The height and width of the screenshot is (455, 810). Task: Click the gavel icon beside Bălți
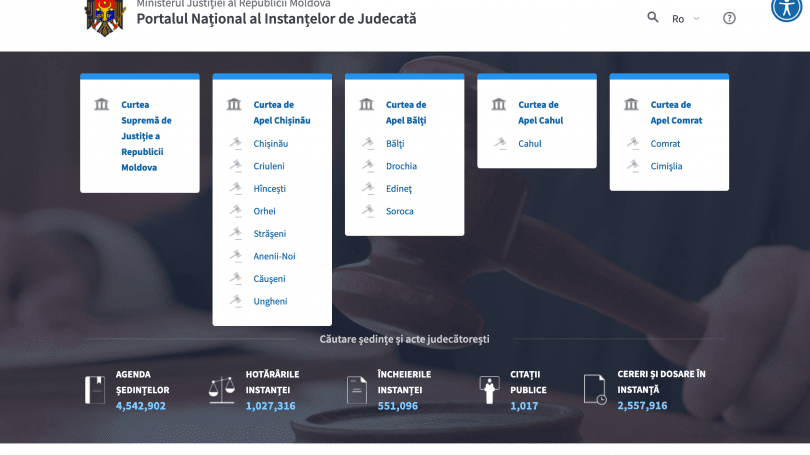[x=368, y=143]
